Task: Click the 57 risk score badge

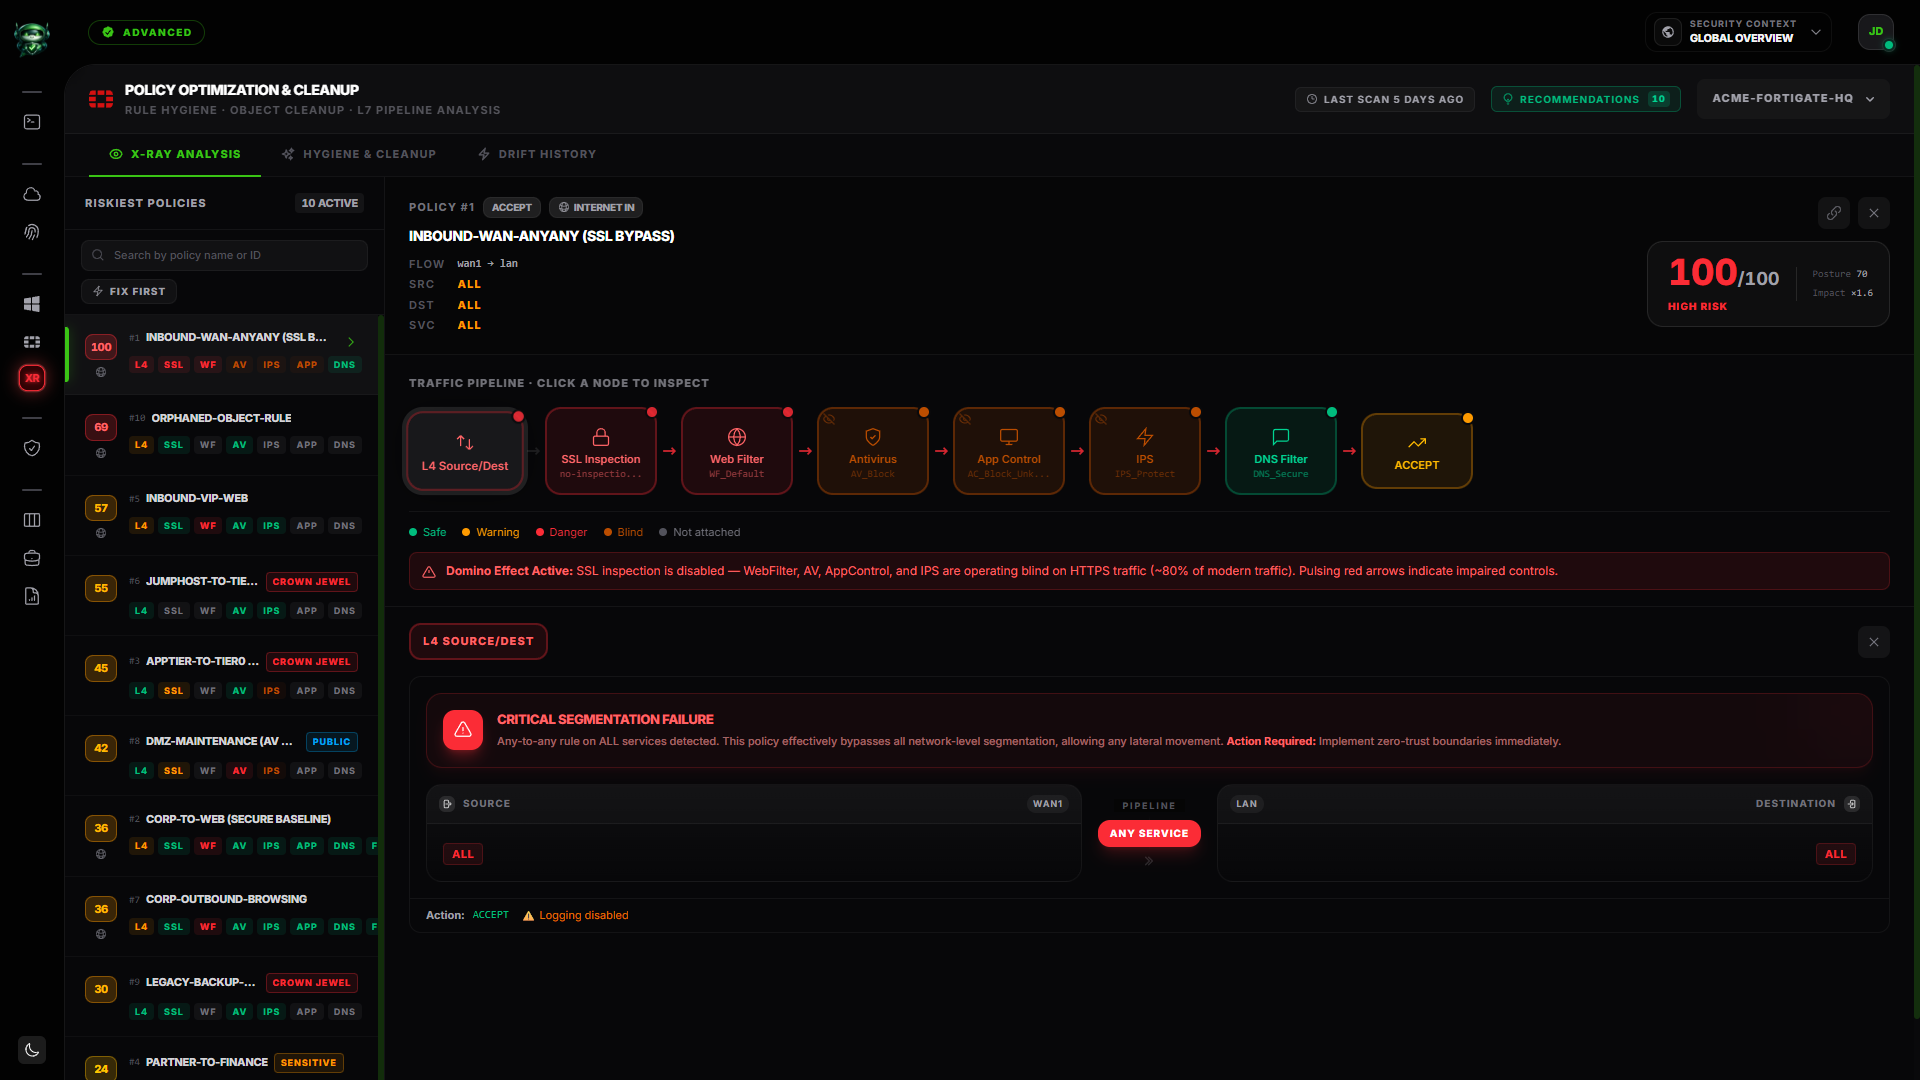Action: tap(101, 508)
